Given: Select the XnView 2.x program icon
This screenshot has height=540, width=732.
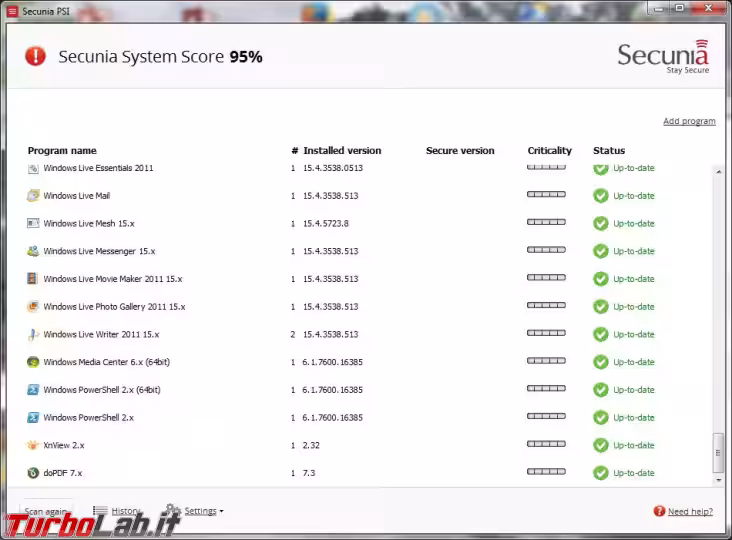Looking at the screenshot, I should pyautogui.click(x=33, y=445).
